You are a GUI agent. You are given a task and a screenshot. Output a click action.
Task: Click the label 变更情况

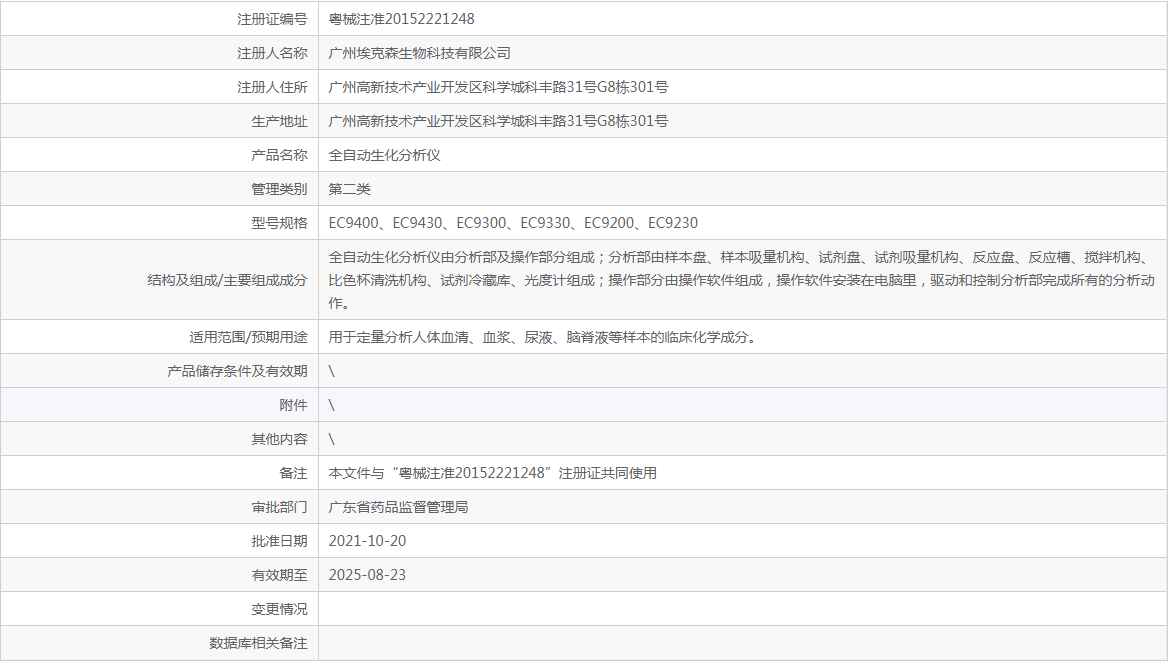pos(280,609)
